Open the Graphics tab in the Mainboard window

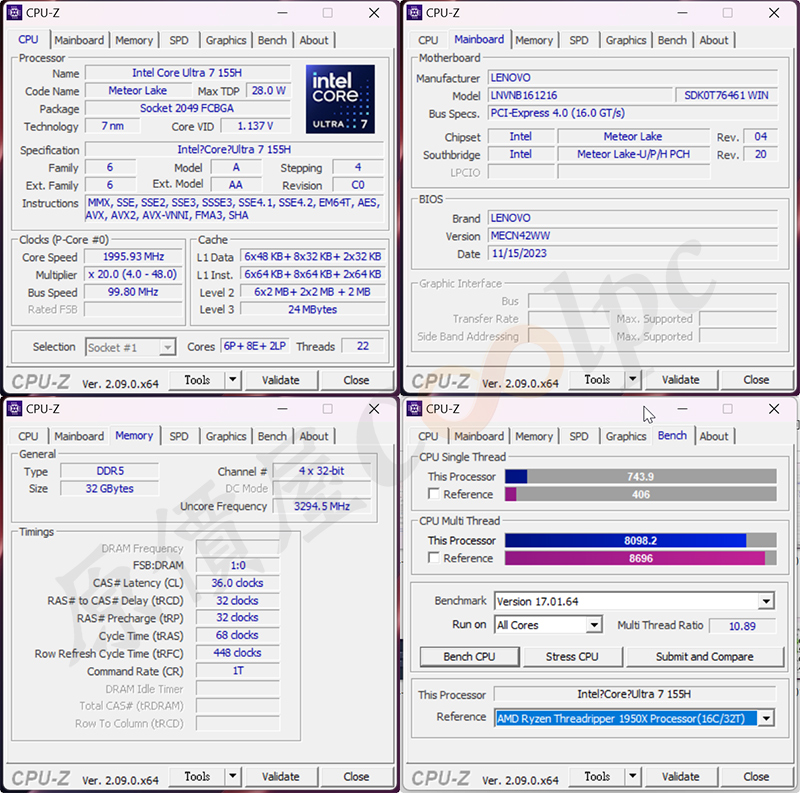click(x=626, y=40)
